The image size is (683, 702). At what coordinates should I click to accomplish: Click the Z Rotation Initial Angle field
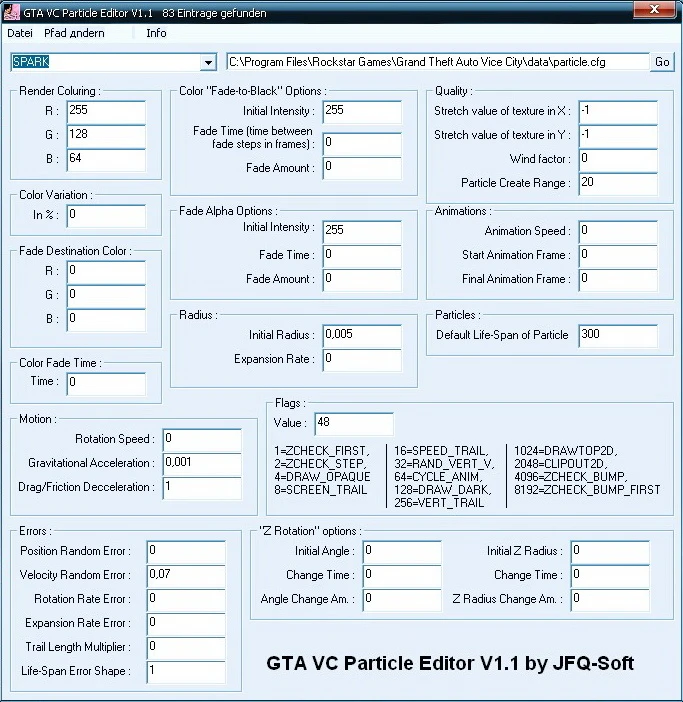(x=402, y=552)
